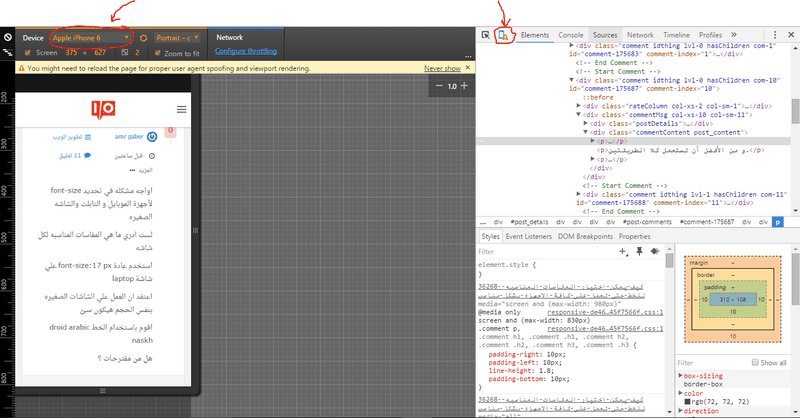Click the Configure throttling link
The height and width of the screenshot is (418, 800).
(244, 51)
